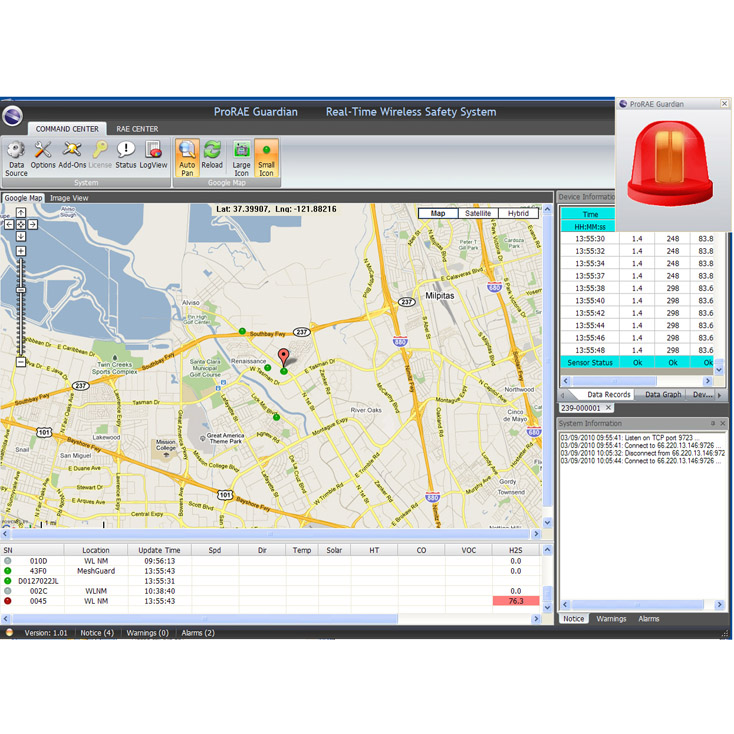Pan the map left arrow

tap(9, 225)
